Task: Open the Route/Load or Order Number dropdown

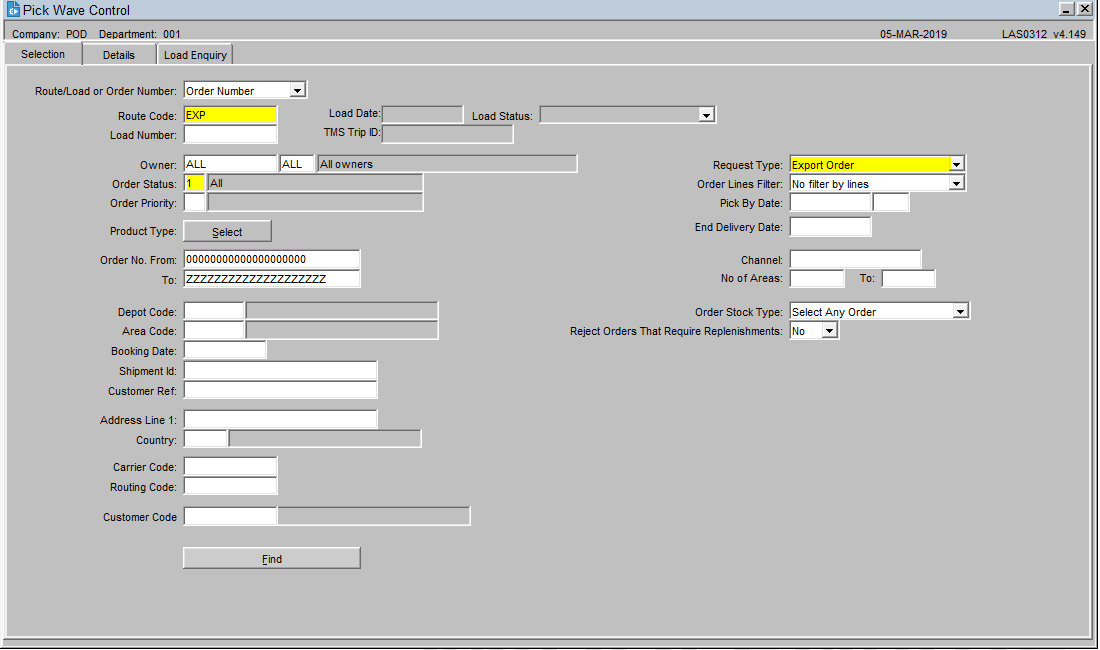Action: click(x=297, y=91)
